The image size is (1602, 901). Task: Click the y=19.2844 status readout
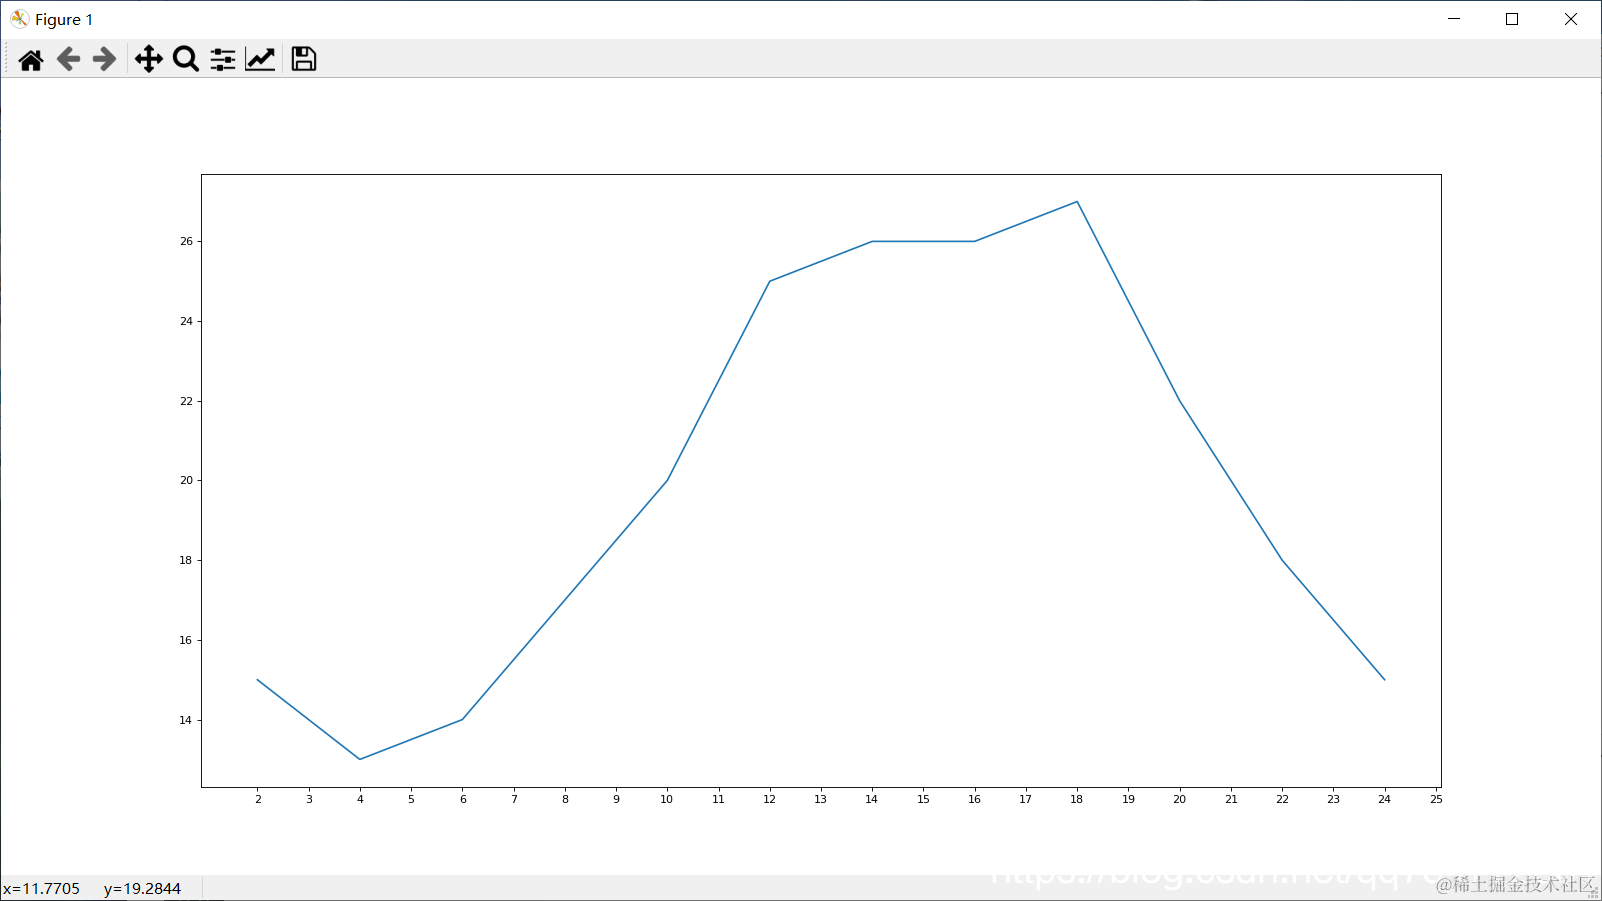142,888
